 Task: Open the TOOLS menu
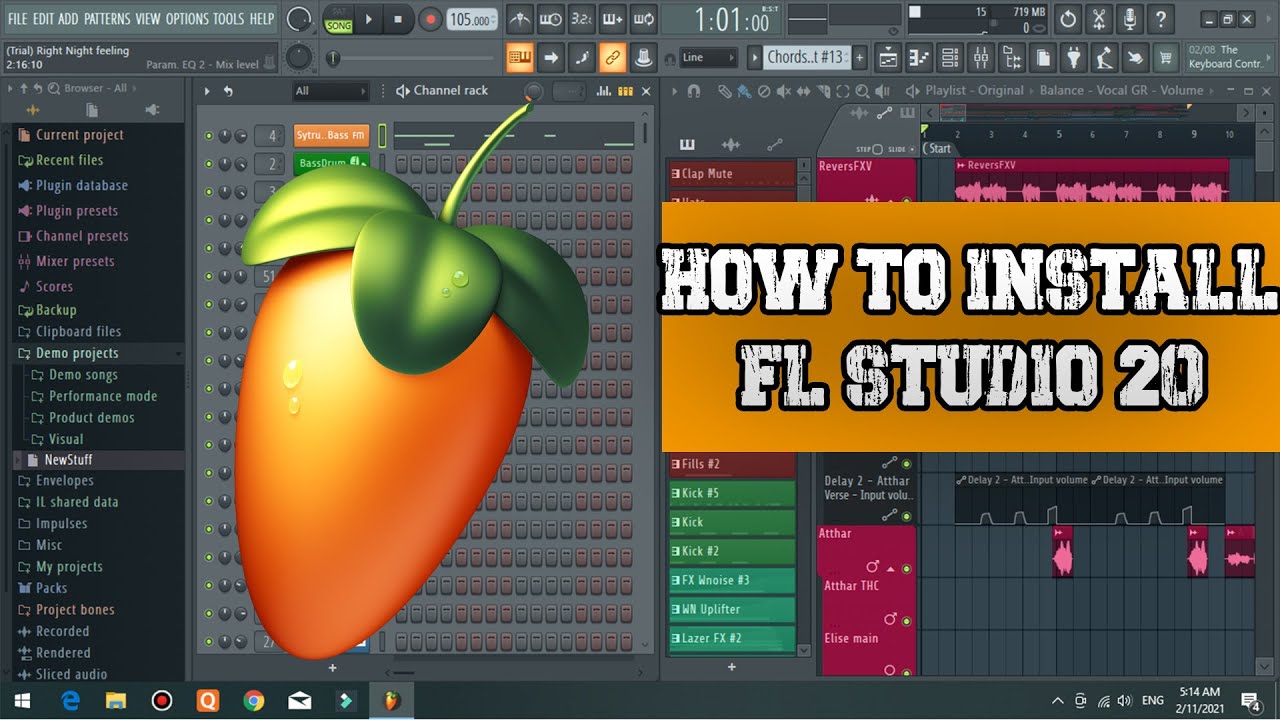click(x=228, y=19)
